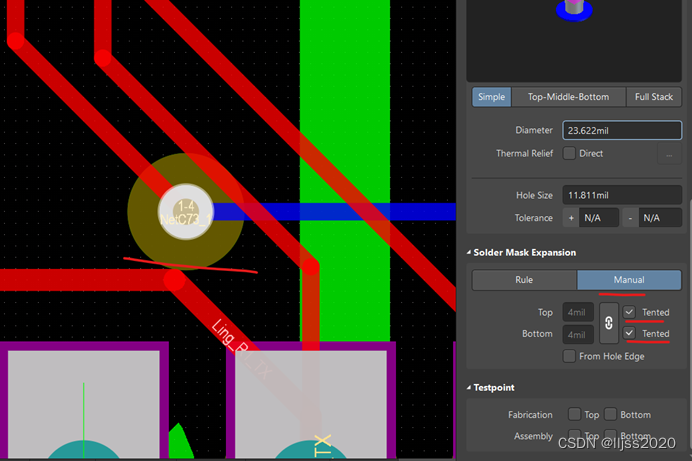The width and height of the screenshot is (692, 461).
Task: Uncheck the Top Tented checkbox
Action: click(629, 312)
